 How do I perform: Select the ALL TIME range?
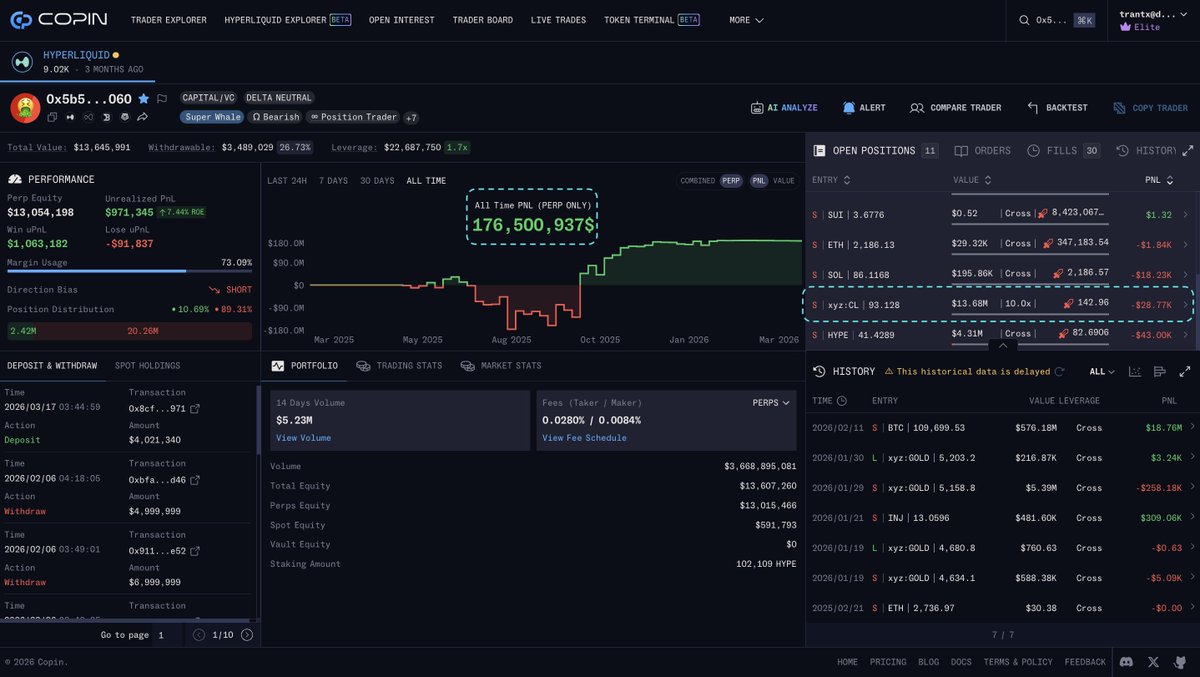(426, 181)
